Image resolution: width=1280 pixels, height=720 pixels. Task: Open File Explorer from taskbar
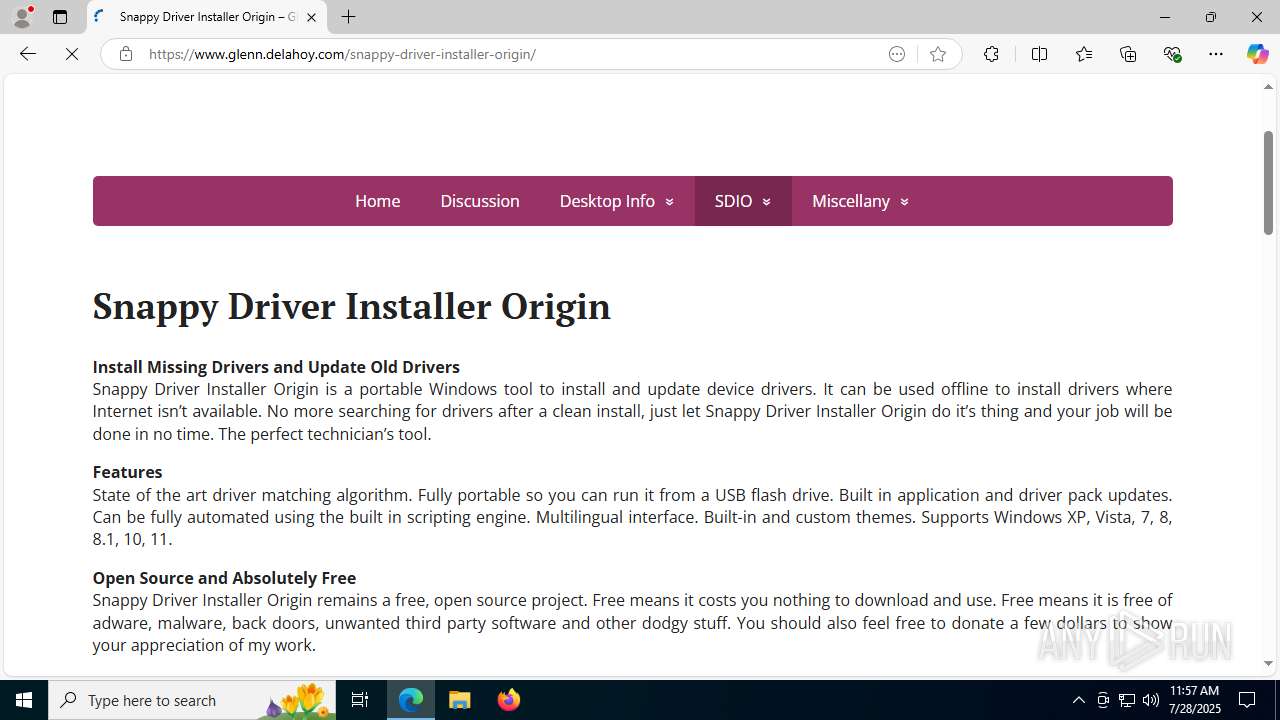[460, 700]
